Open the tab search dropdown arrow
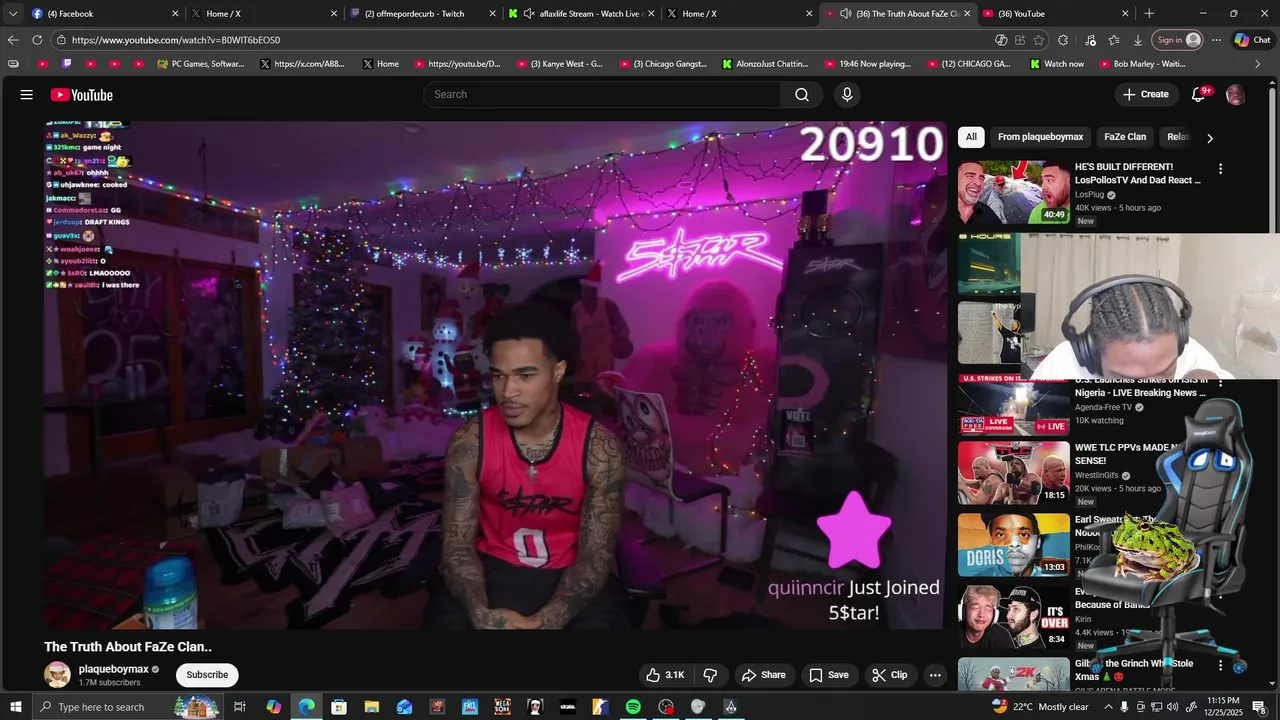The height and width of the screenshot is (720, 1280). (13, 14)
